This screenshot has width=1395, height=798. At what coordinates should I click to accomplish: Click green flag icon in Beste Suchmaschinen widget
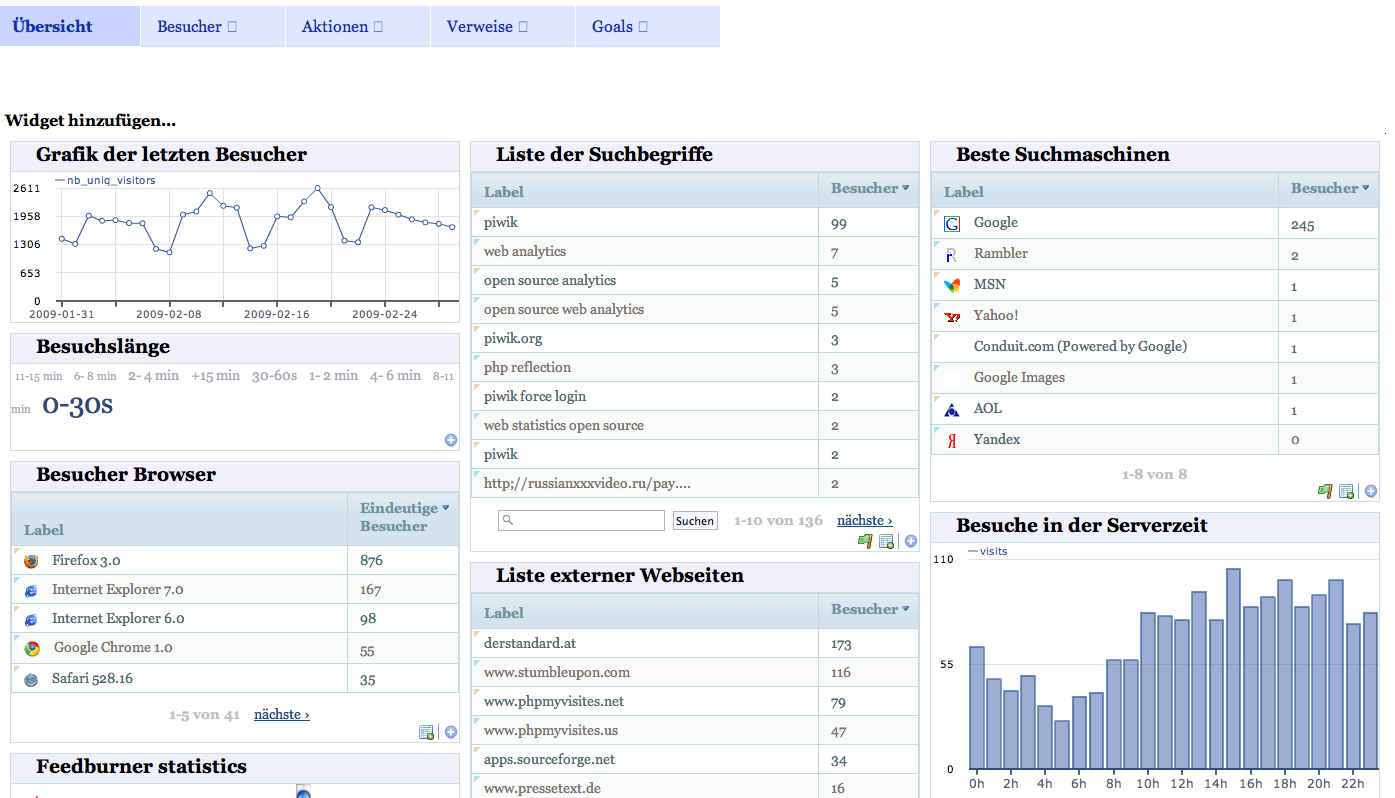click(1325, 491)
